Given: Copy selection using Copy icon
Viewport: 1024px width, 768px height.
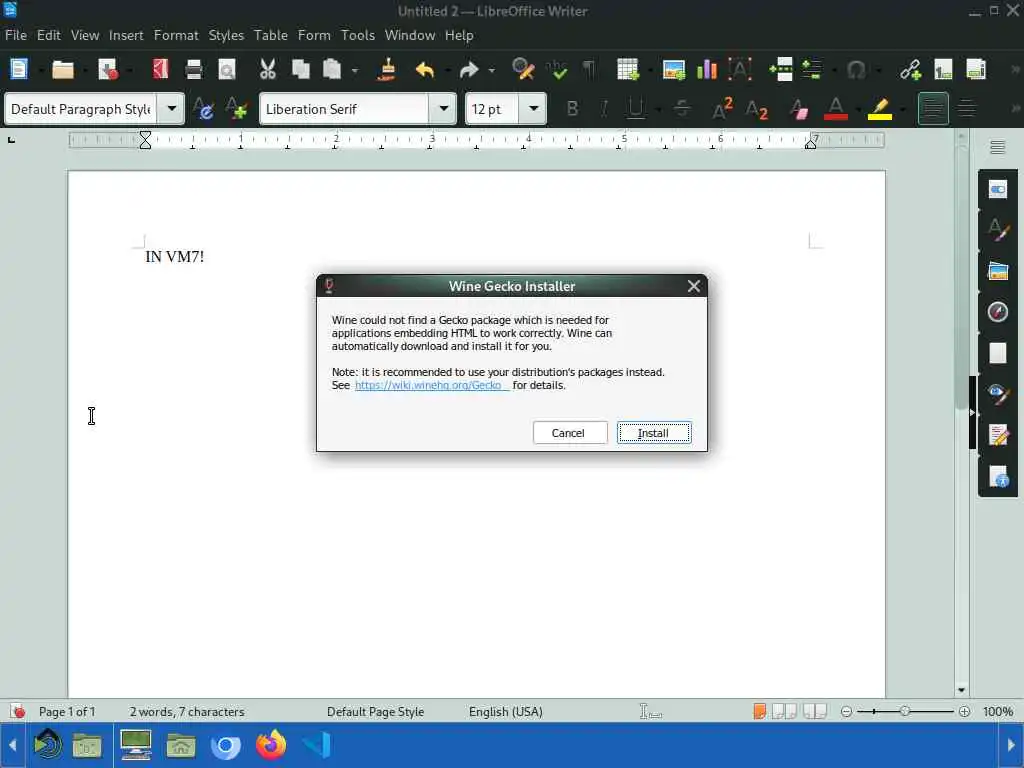Looking at the screenshot, I should (x=300, y=69).
